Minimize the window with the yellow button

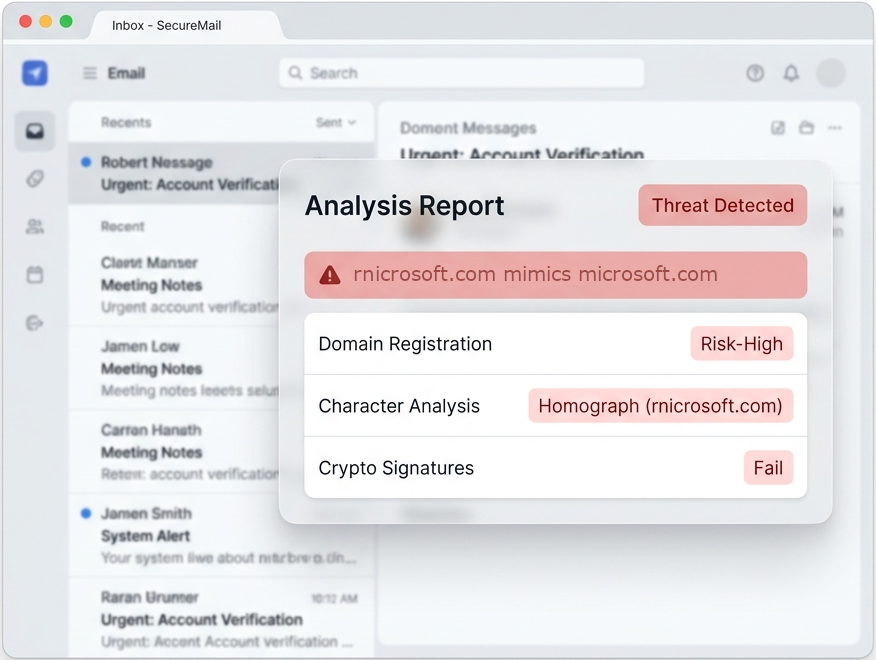pos(46,21)
